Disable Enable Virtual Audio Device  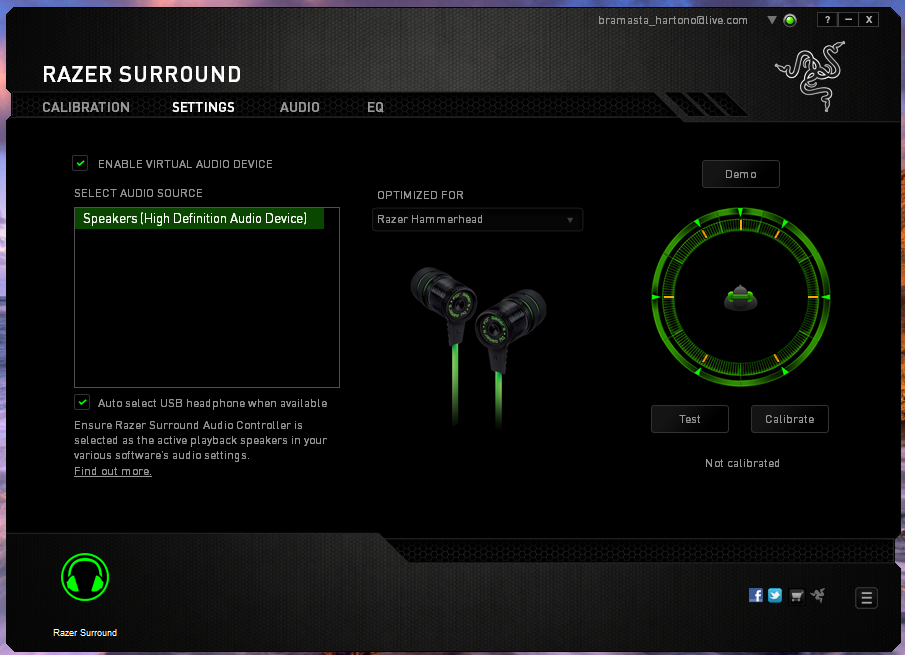click(80, 163)
